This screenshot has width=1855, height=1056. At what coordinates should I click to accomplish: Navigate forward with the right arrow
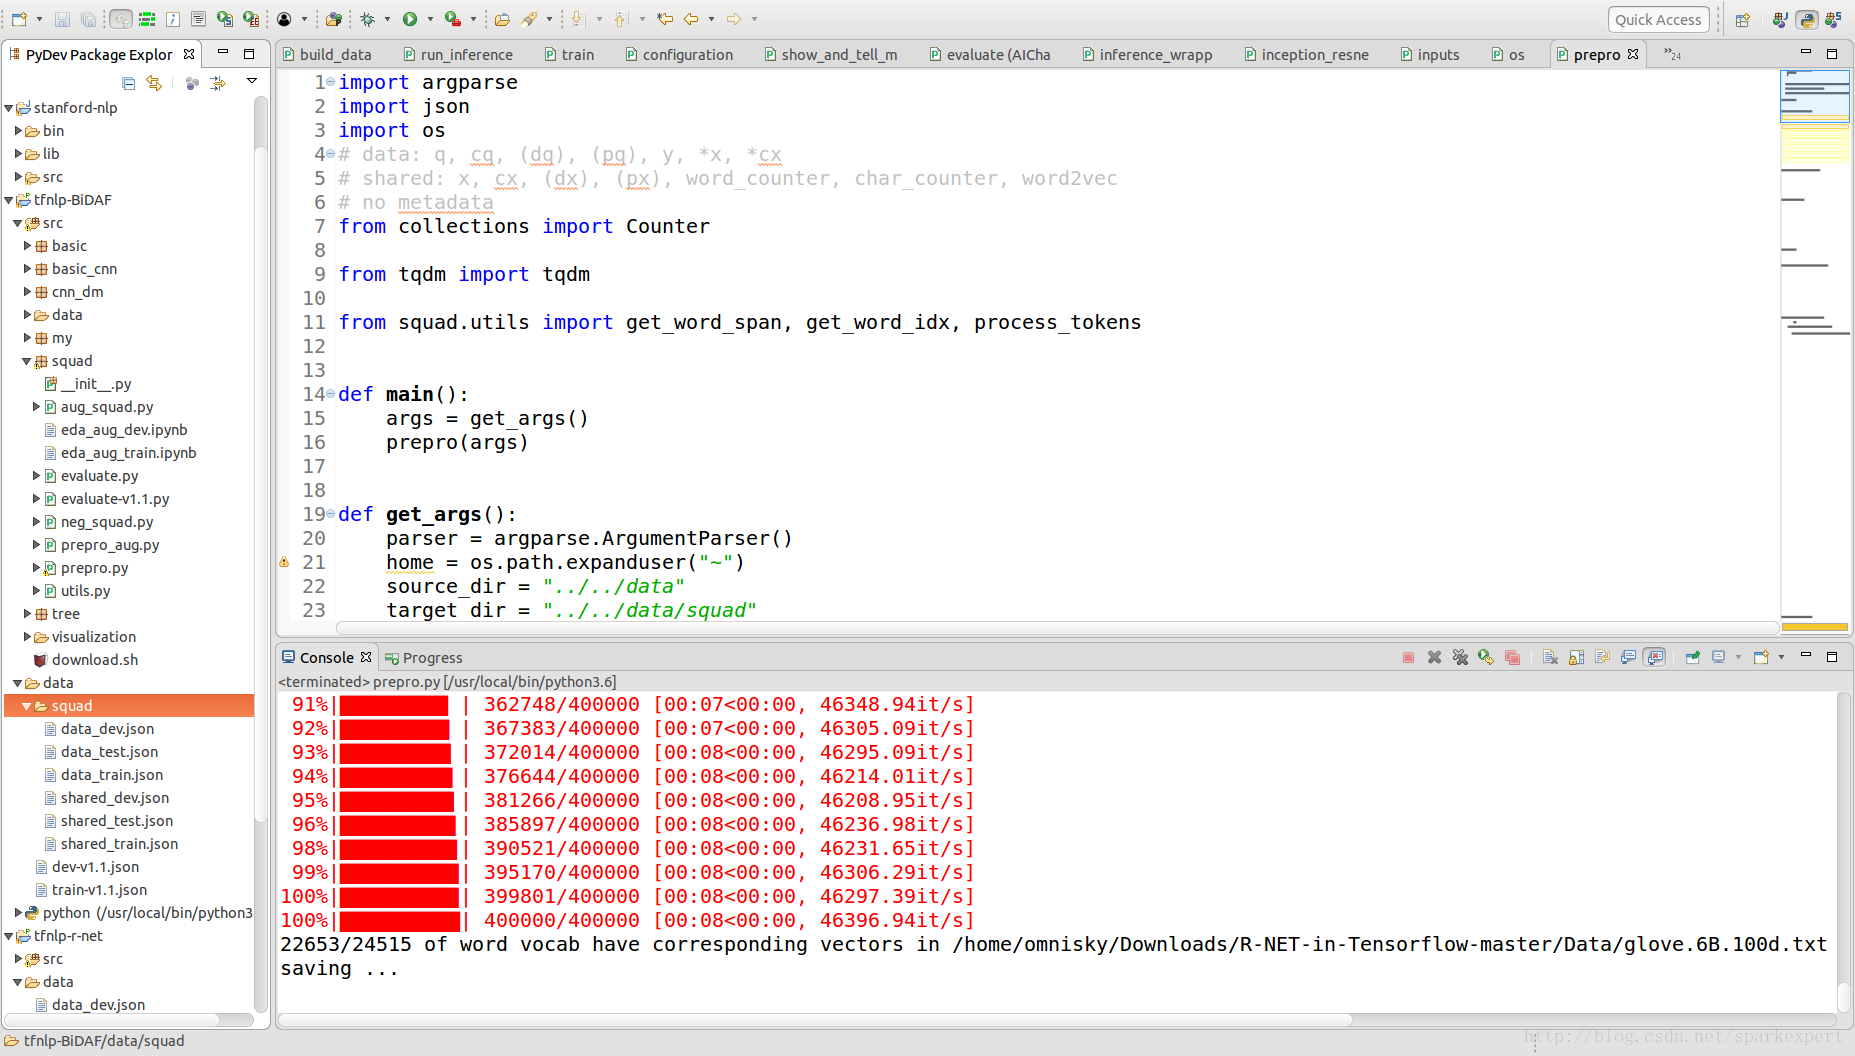pos(734,19)
